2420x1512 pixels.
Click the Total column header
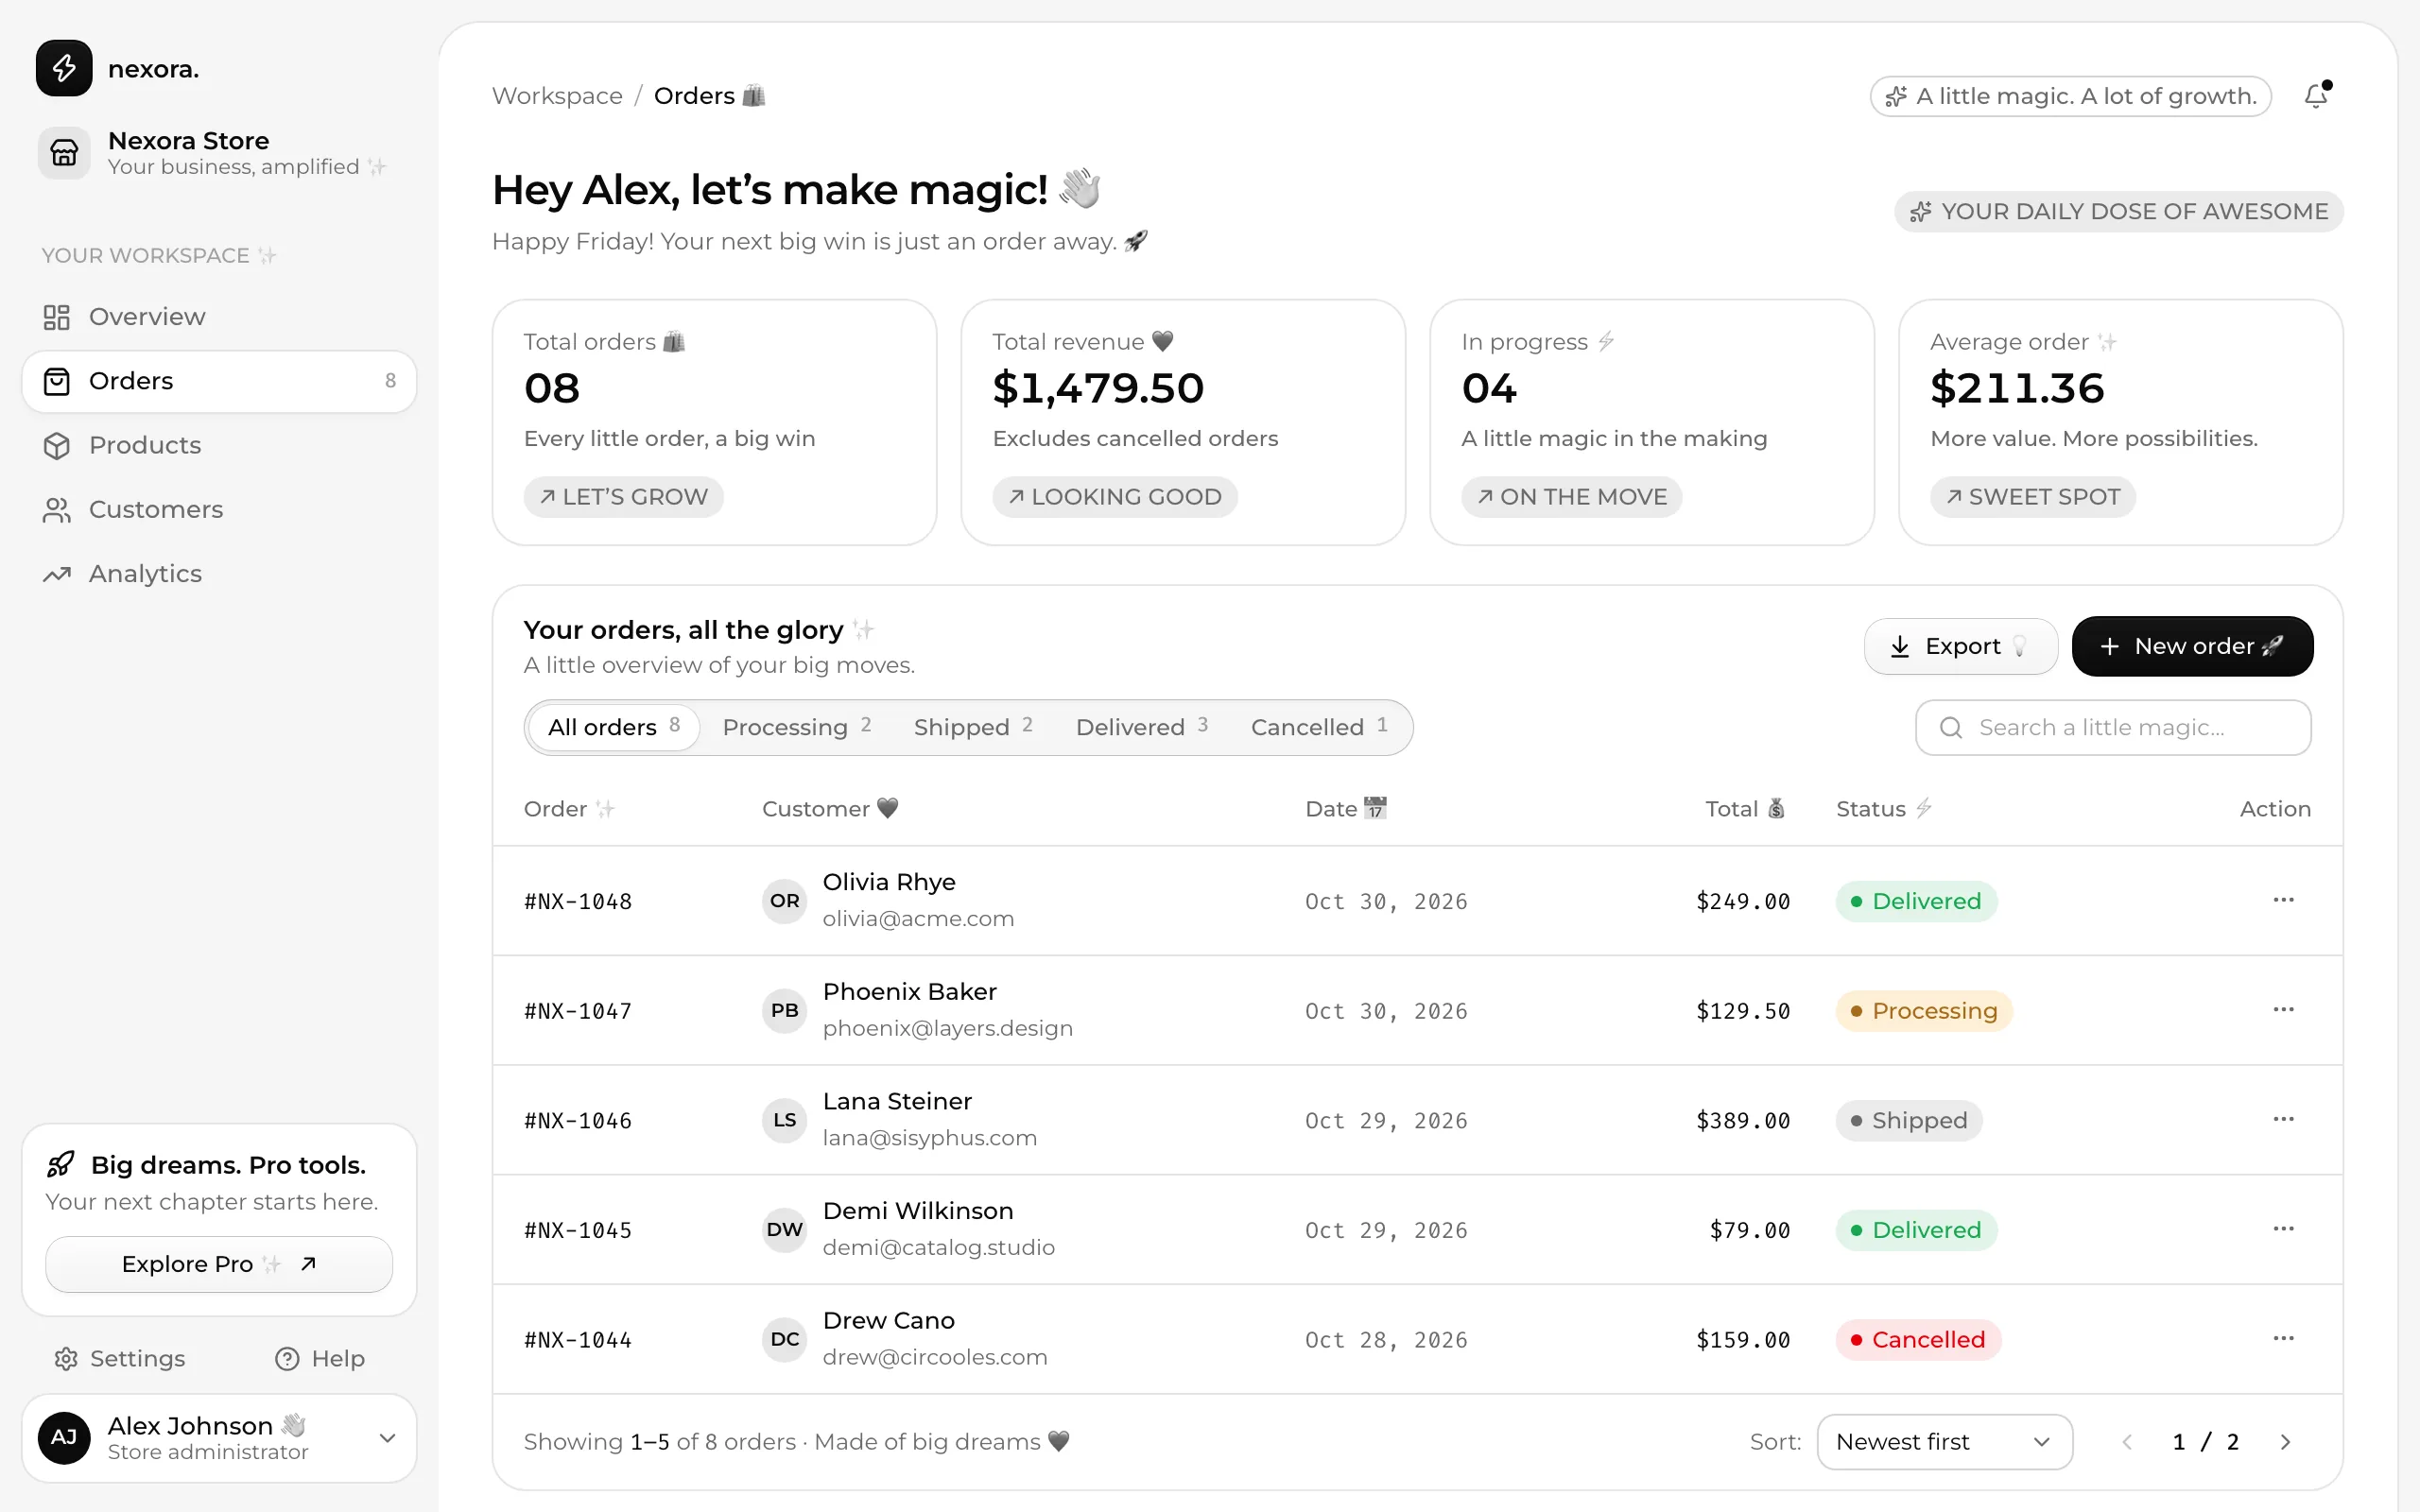[1745, 808]
